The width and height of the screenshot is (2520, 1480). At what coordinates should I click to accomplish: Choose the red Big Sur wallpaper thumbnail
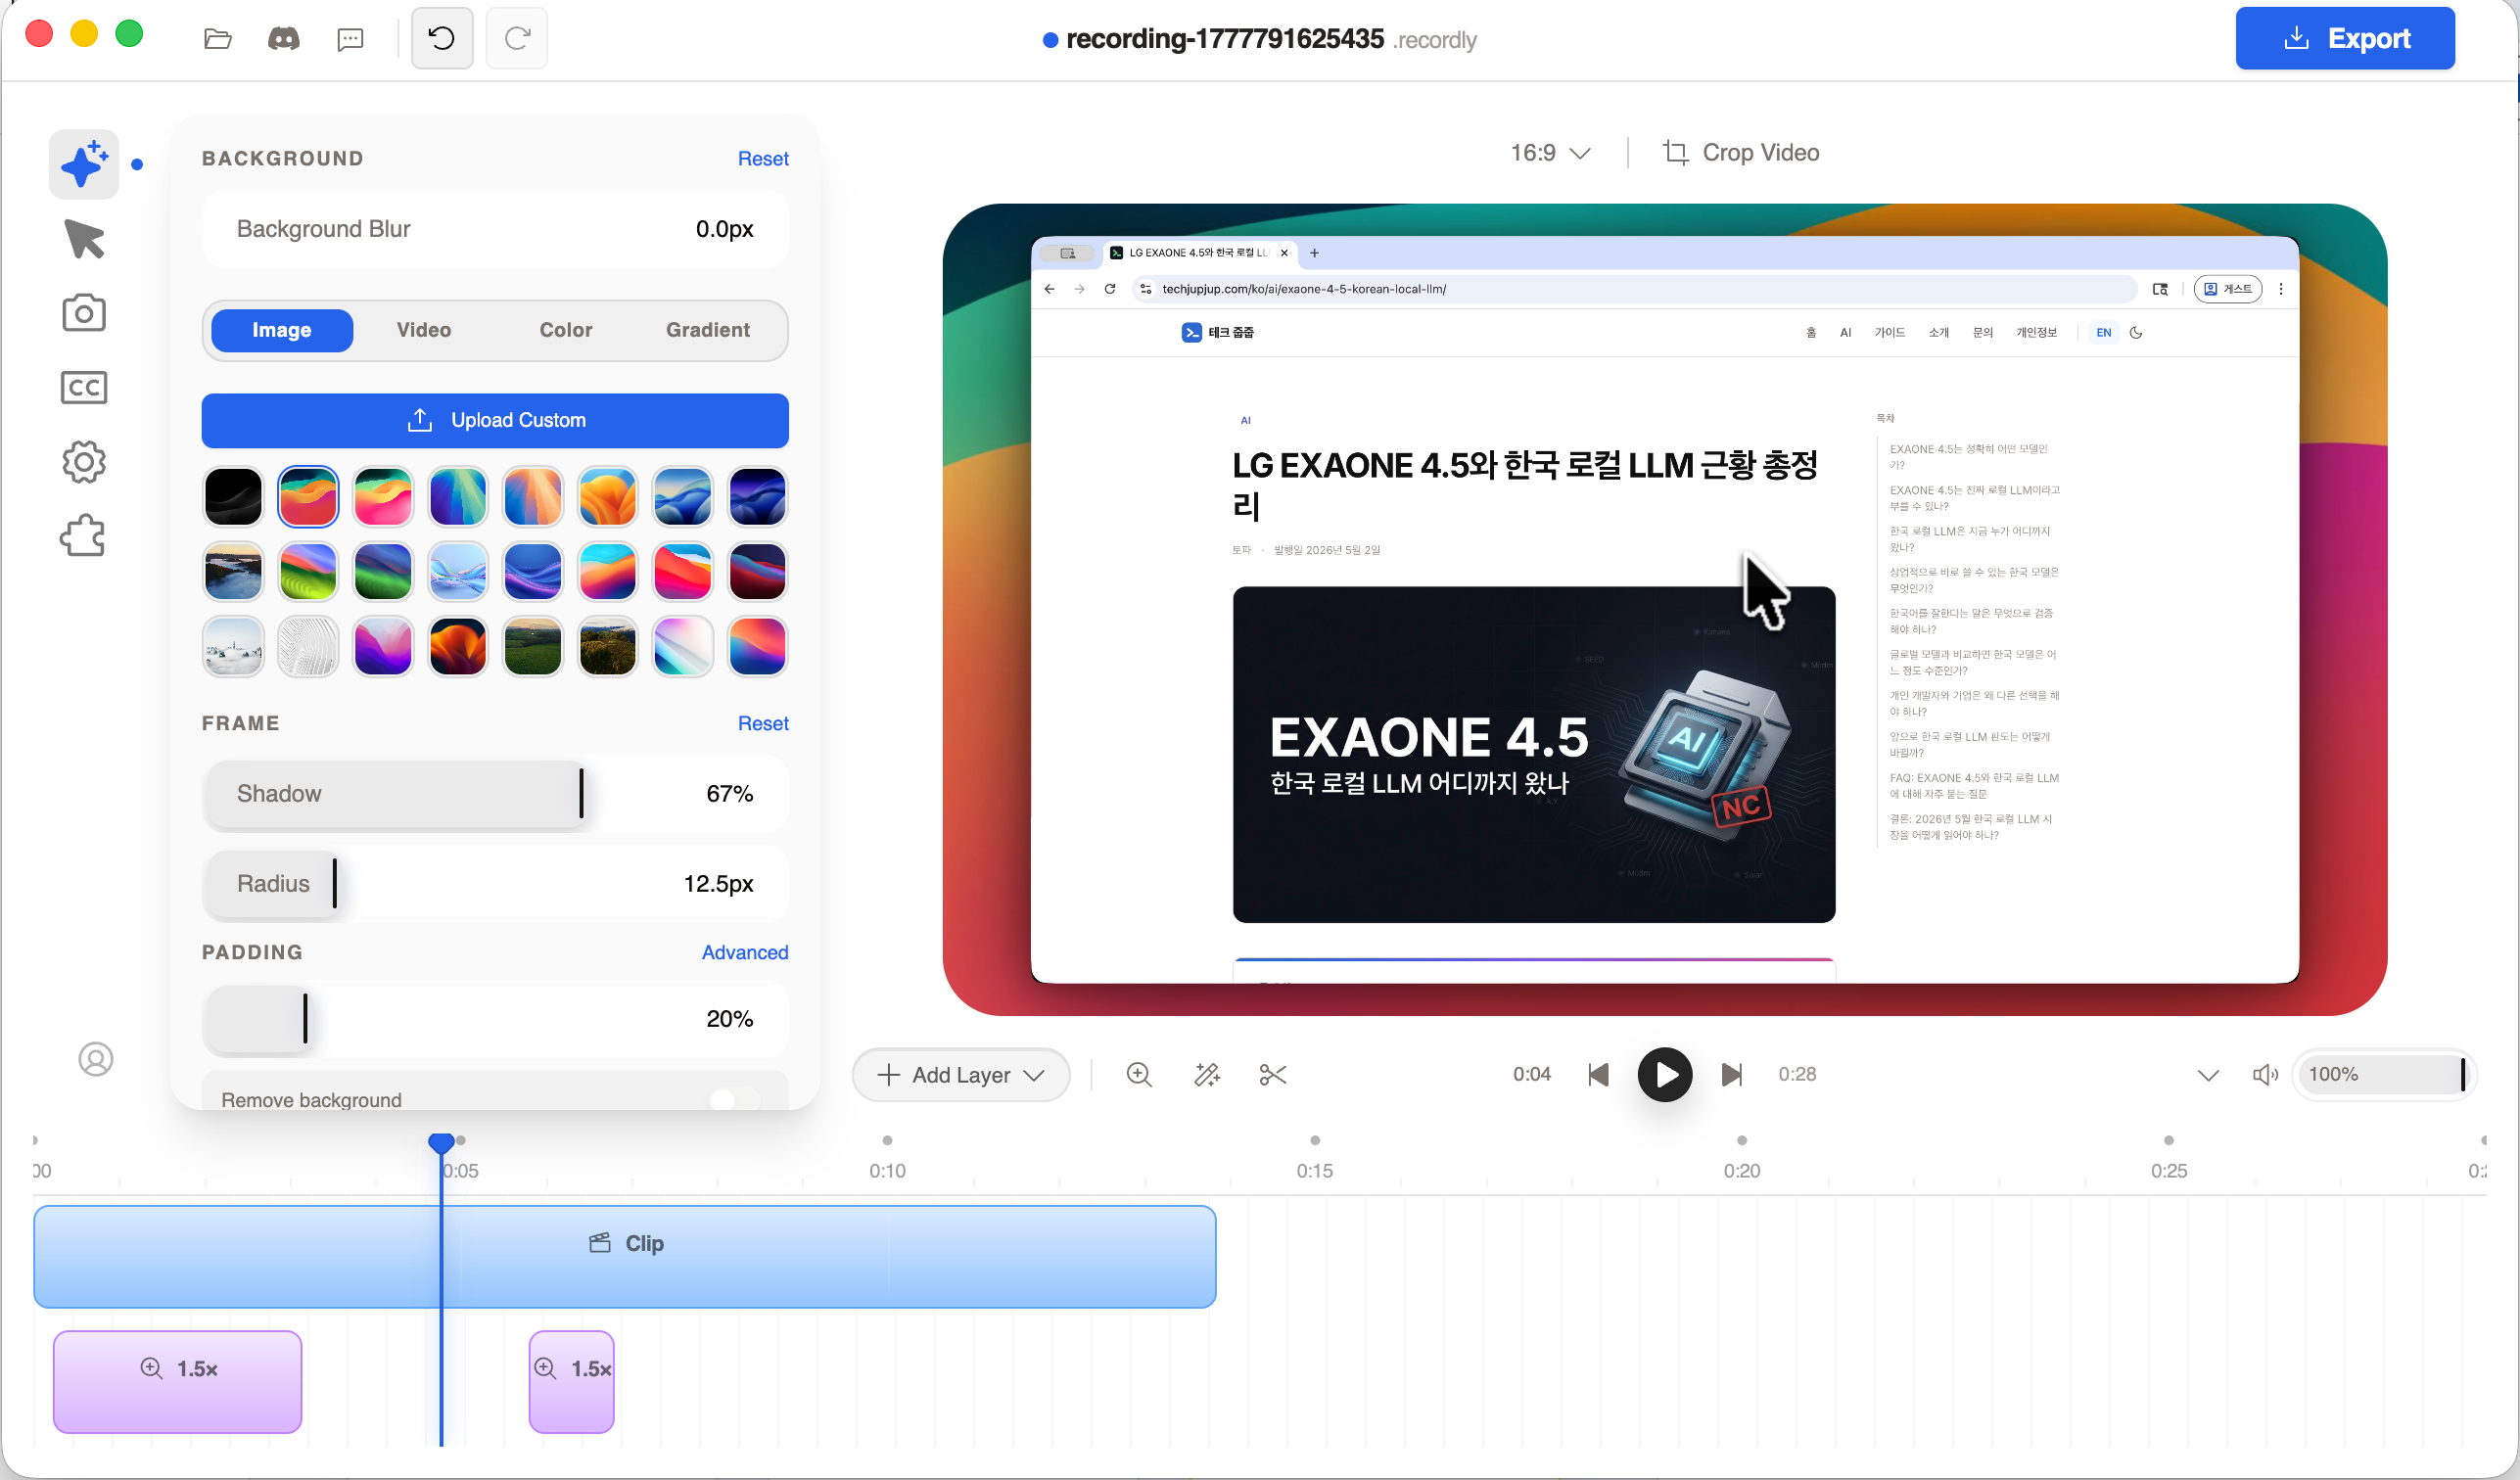coord(682,572)
